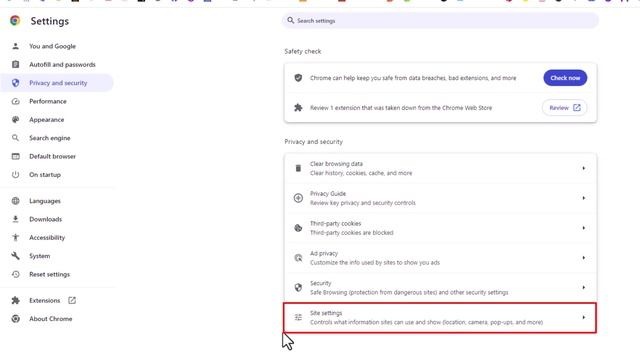Click the globe icon for Languages
This screenshot has height=360, width=640.
click(16, 201)
